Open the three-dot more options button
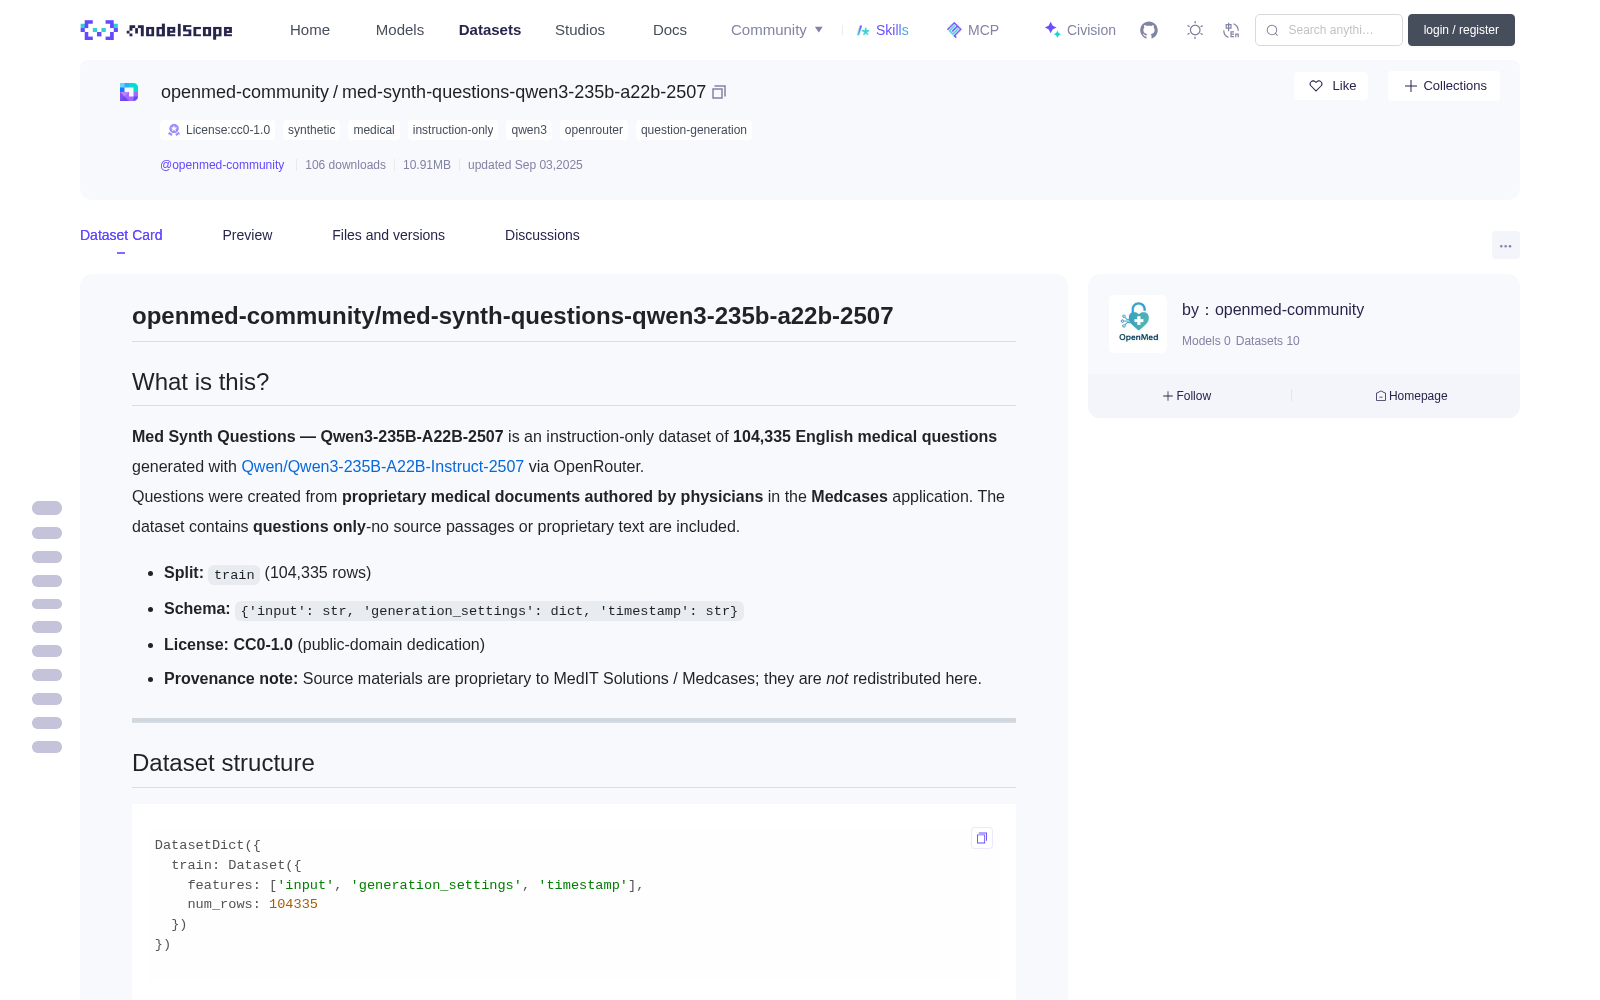The height and width of the screenshot is (1000, 1600). (1505, 245)
